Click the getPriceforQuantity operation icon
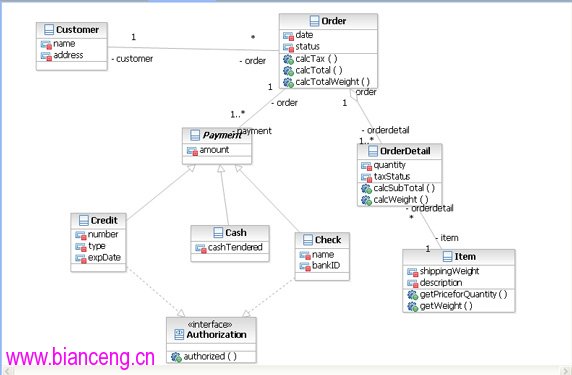This screenshot has width=572, height=375. [413, 295]
